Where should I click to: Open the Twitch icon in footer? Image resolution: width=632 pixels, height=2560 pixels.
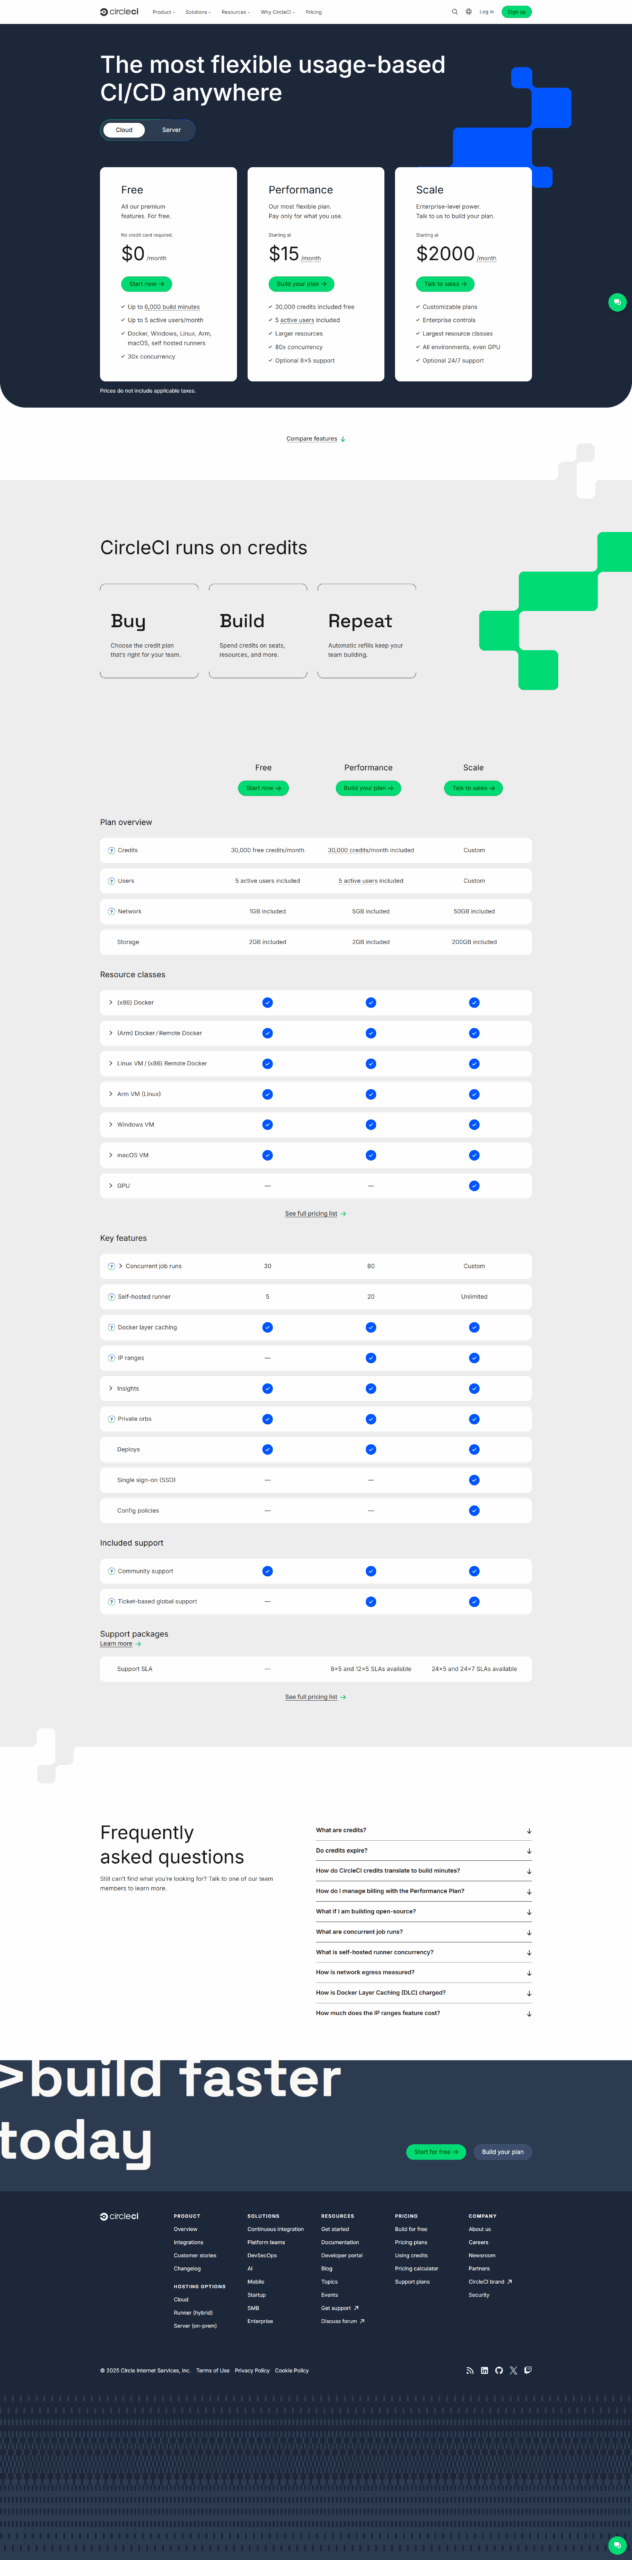528,2370
